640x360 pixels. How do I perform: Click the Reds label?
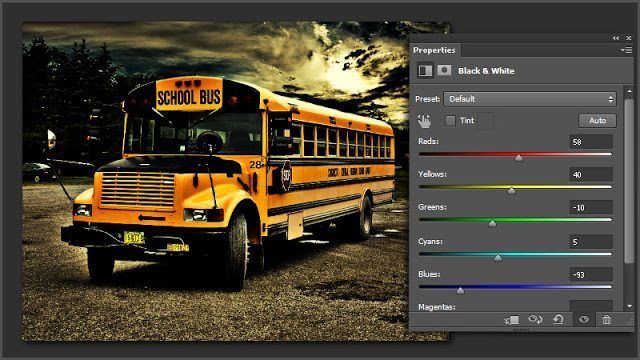tap(428, 141)
